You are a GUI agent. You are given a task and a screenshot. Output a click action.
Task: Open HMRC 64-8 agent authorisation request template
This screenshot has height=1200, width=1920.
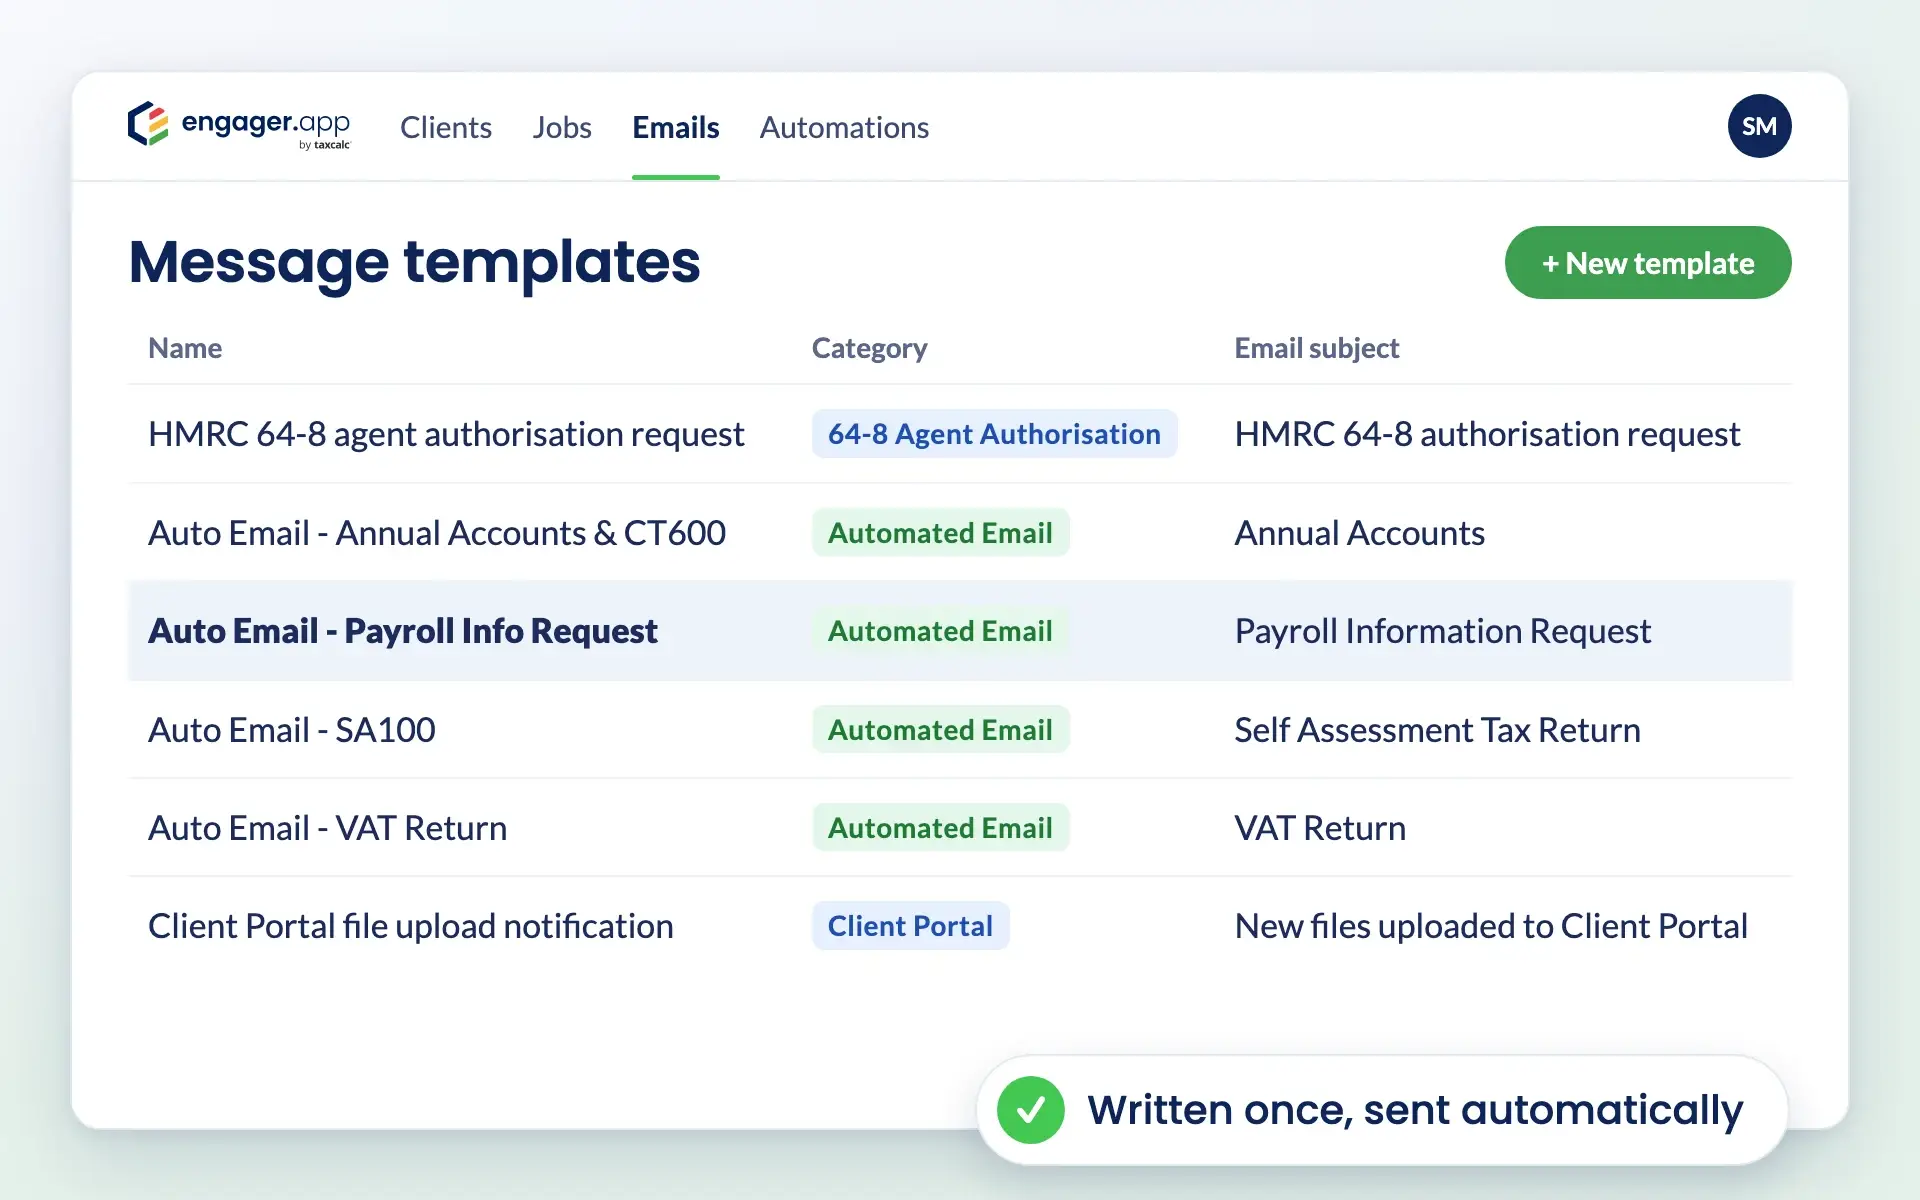point(446,434)
